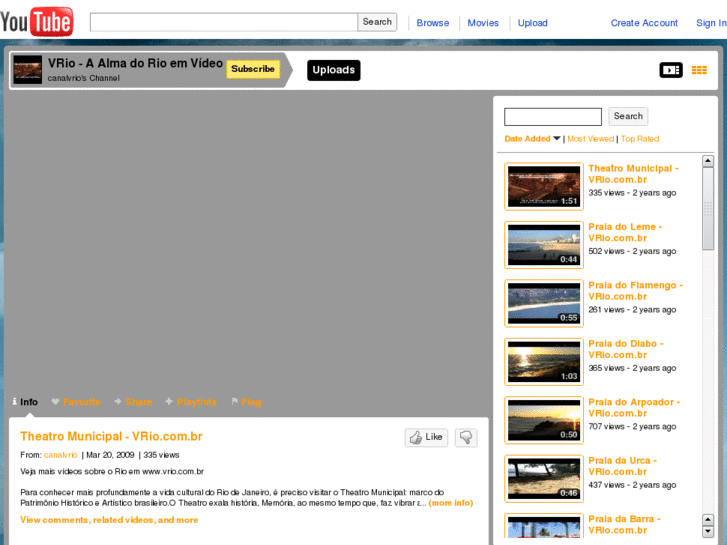The height and width of the screenshot is (545, 727).
Task: Click Praia do Flamengo 0:55 thumbnail
Action: click(544, 303)
